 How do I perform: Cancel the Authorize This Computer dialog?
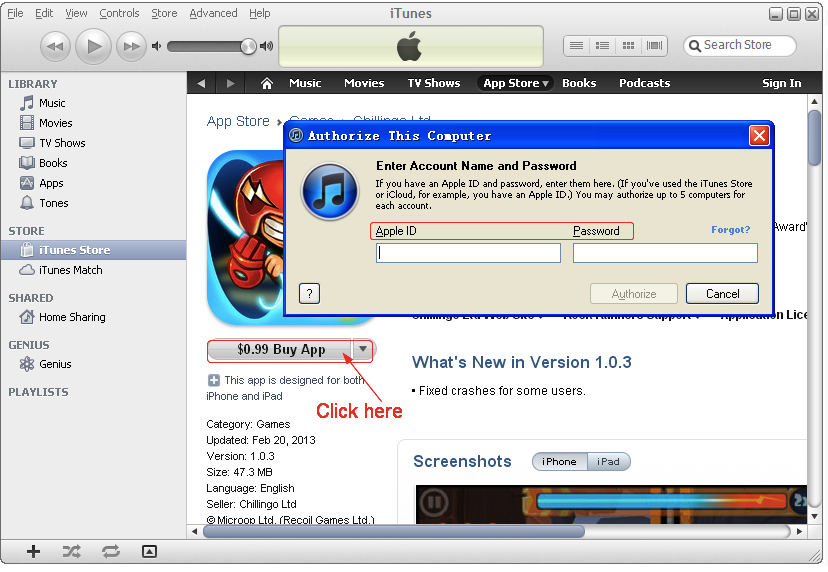722,294
